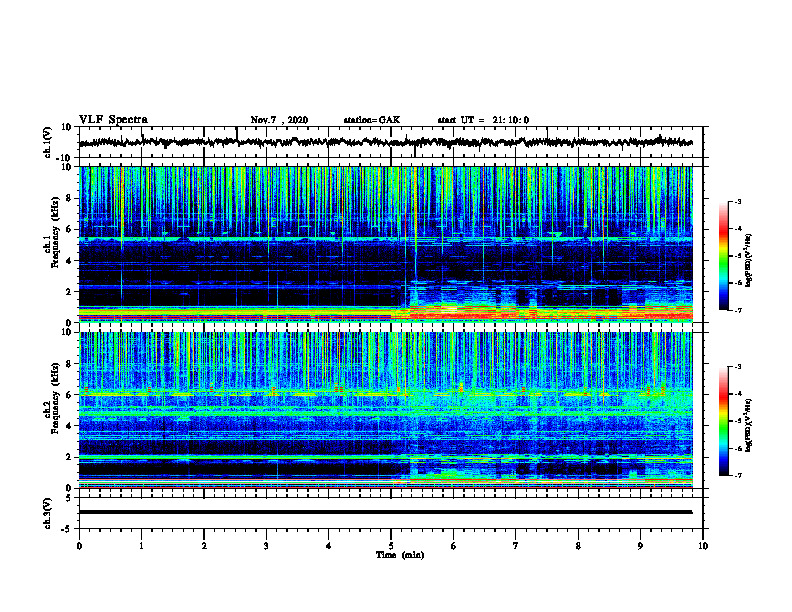Click the time axis tick label '8'
The width and height of the screenshot is (792, 612).
click(578, 546)
